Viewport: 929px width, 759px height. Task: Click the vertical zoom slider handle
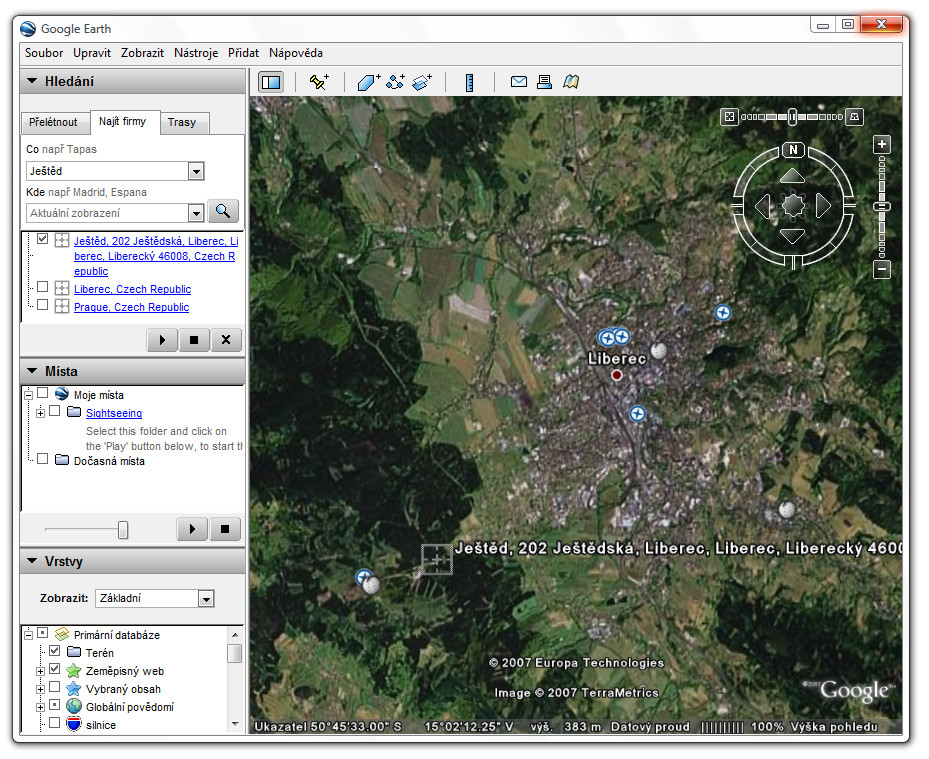[882, 206]
